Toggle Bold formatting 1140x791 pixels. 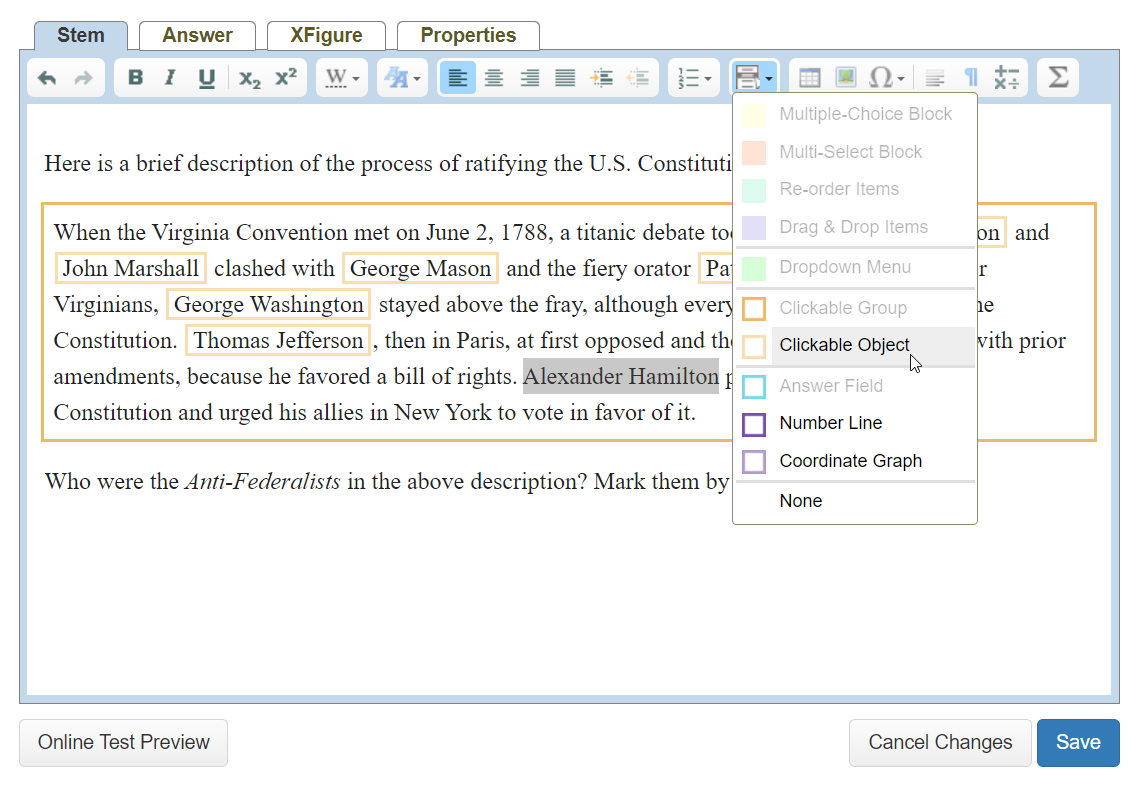(135, 78)
